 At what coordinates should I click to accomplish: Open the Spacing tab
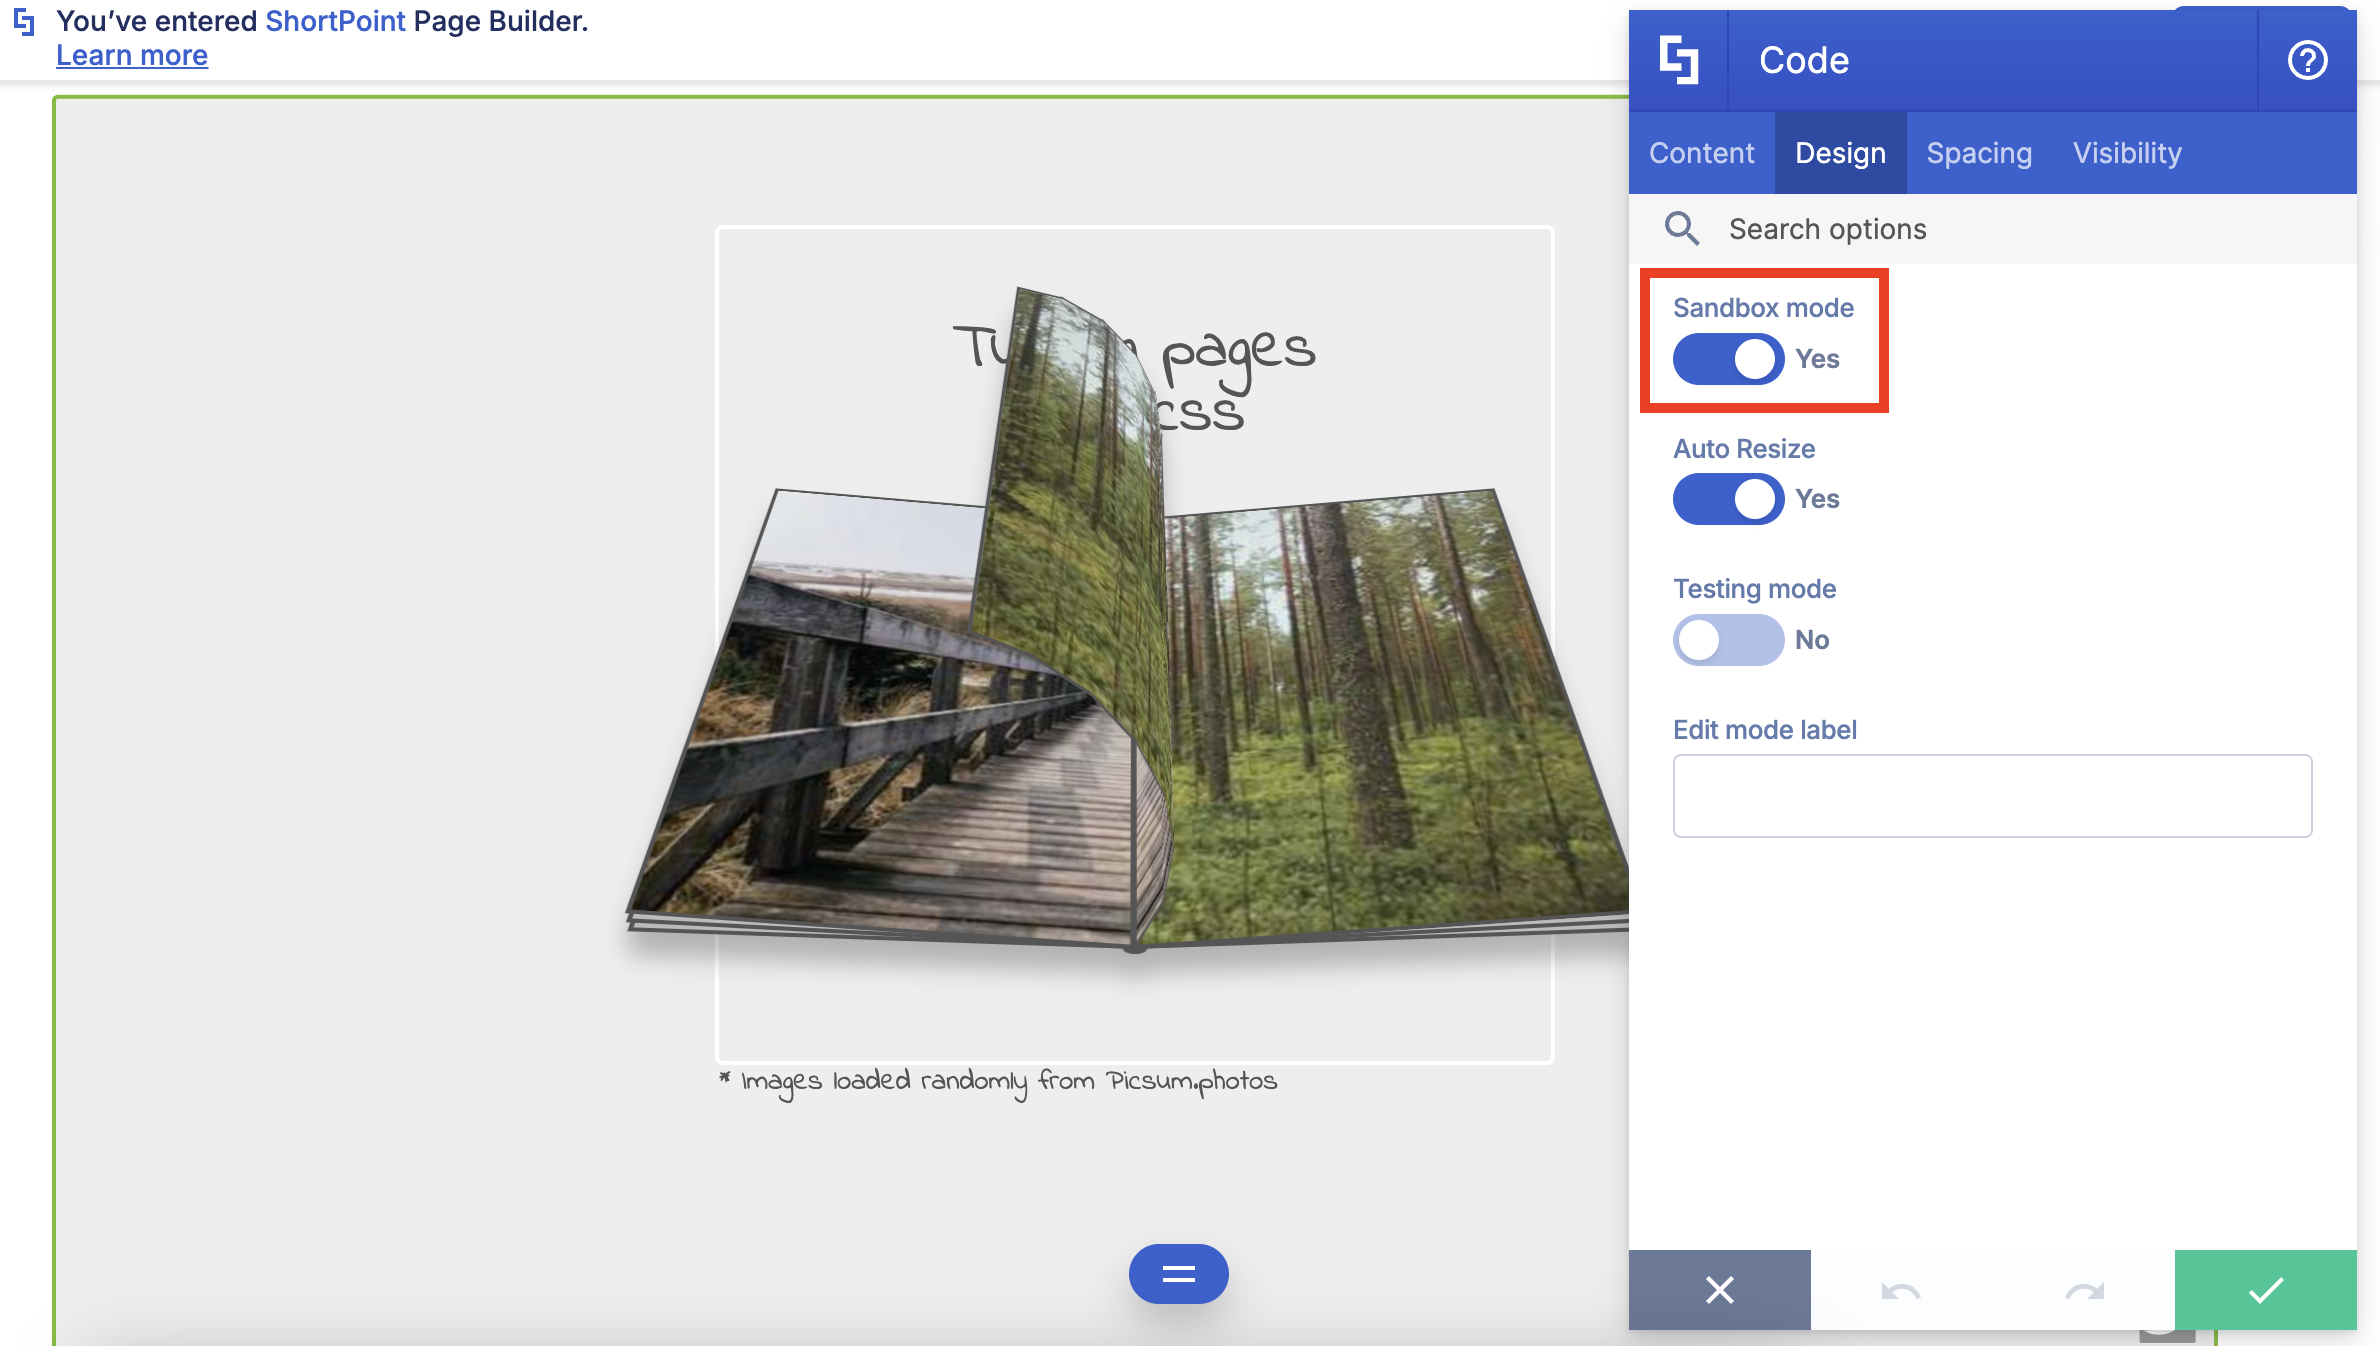[1978, 153]
